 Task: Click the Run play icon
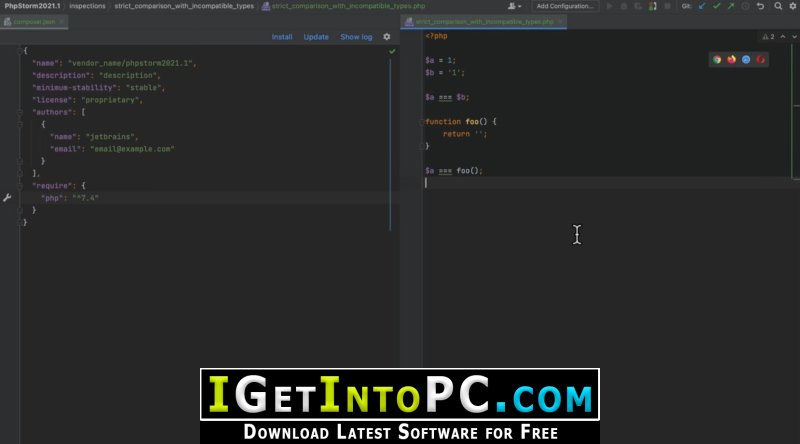pyautogui.click(x=609, y=6)
